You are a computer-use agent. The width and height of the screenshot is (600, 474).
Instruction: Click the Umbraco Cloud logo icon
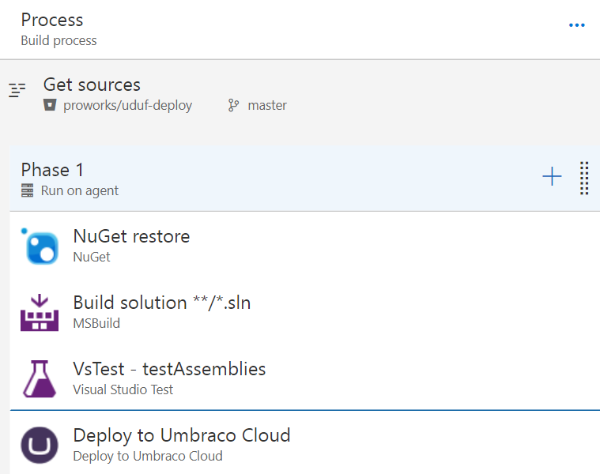tap(40, 444)
